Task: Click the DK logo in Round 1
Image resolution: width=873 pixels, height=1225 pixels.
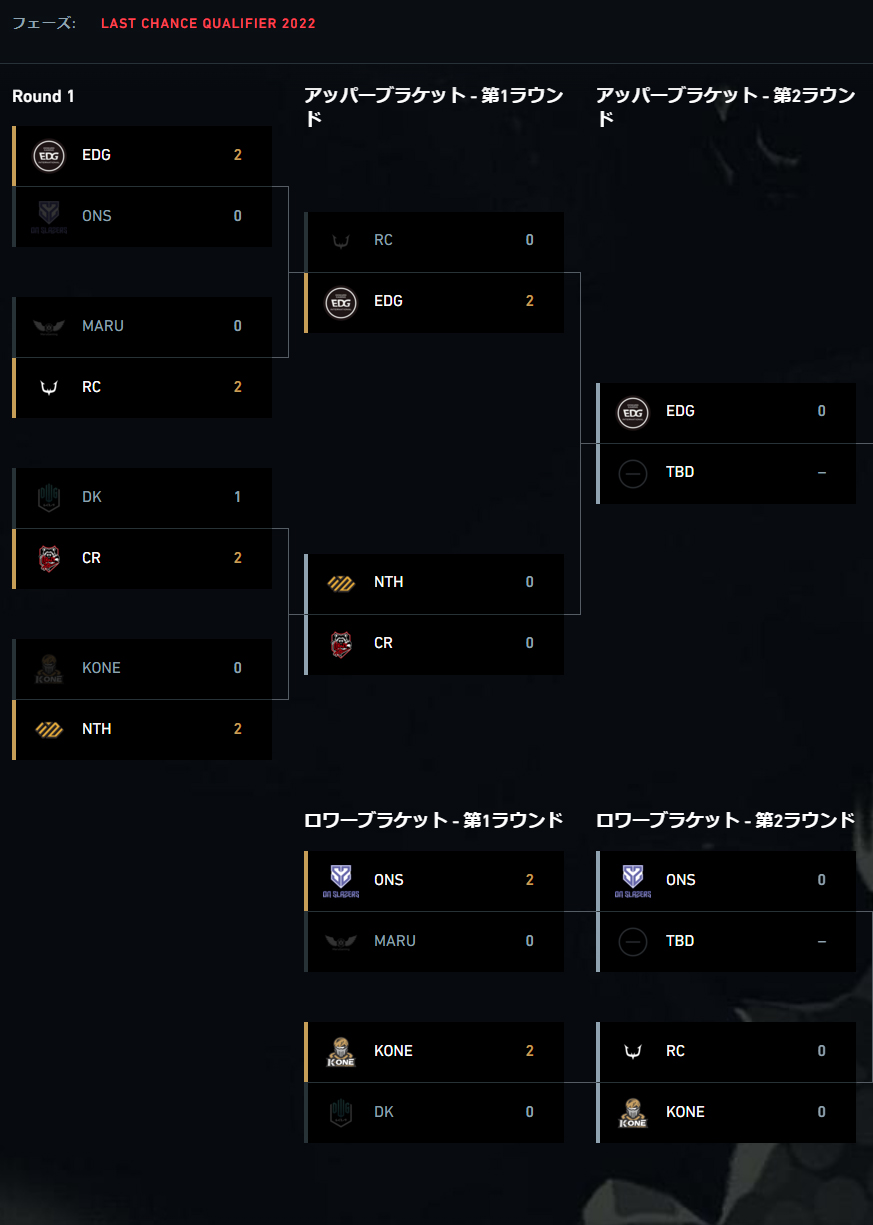Action: pyautogui.click(x=49, y=497)
